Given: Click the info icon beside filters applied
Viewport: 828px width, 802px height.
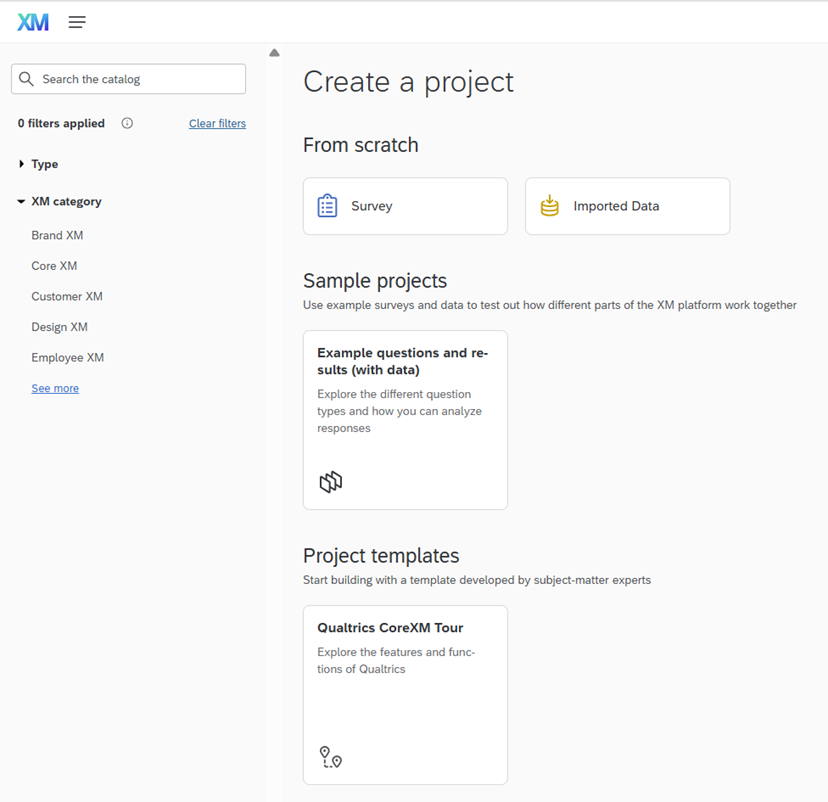Looking at the screenshot, I should [127, 124].
